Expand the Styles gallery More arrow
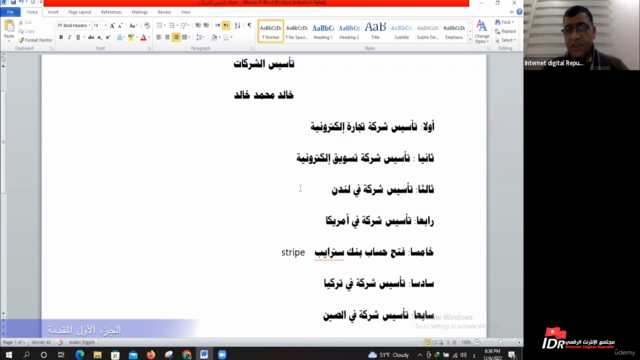This screenshot has height=360, width=640. [470, 40]
